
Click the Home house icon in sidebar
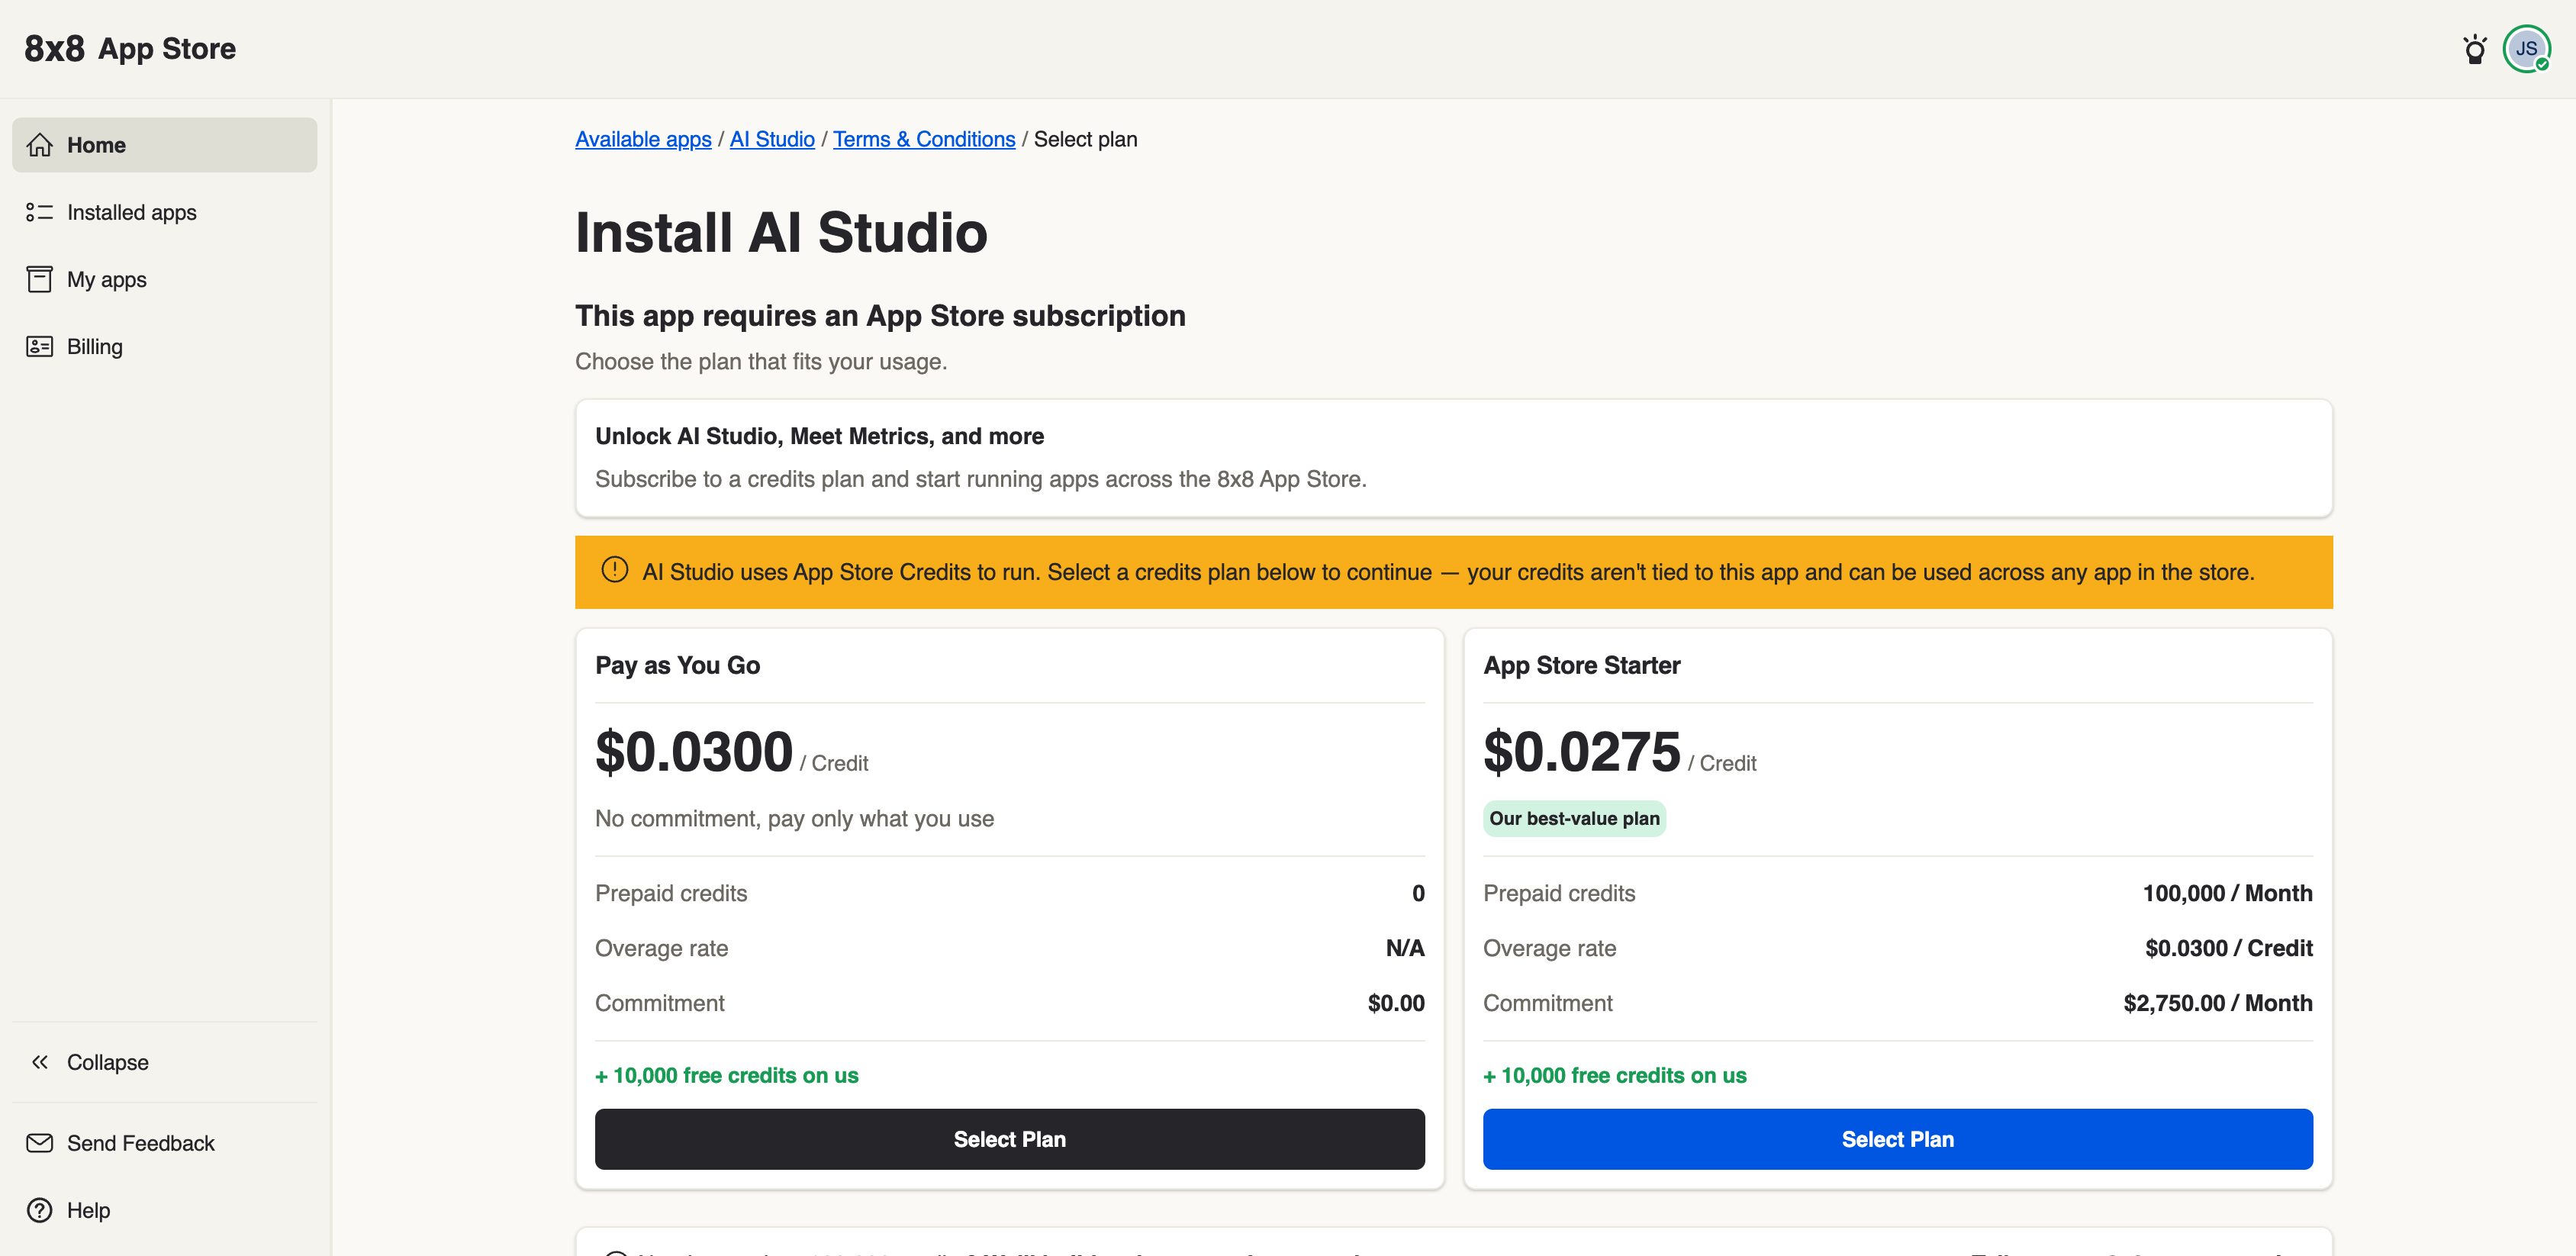tap(40, 145)
